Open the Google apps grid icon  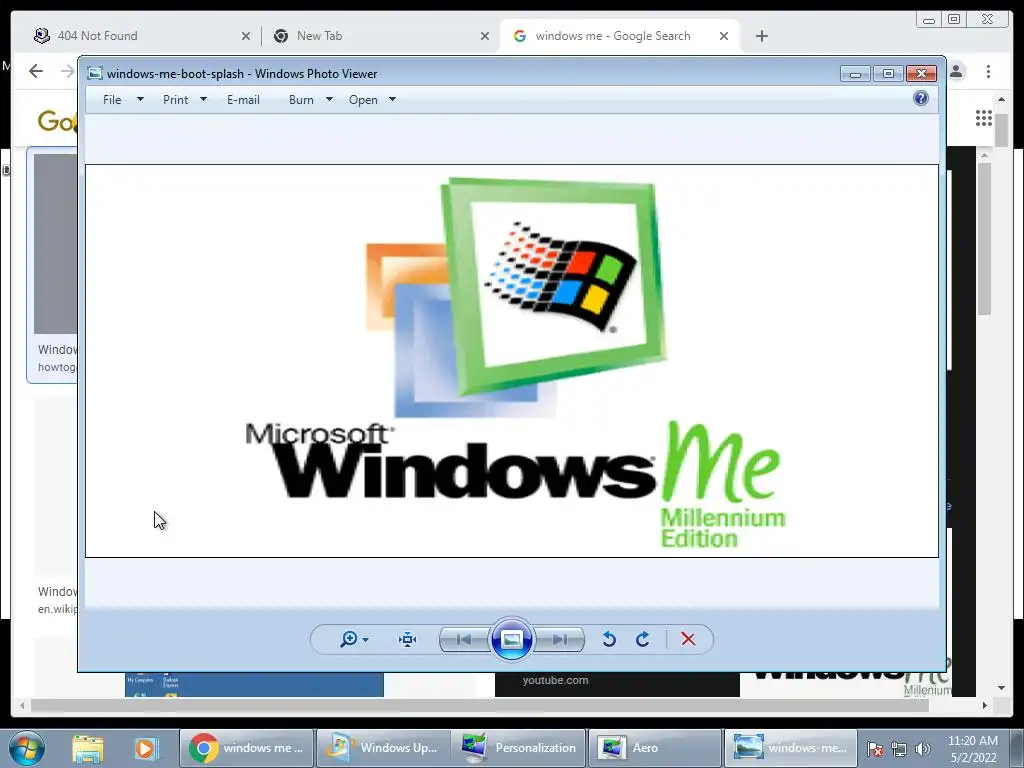coord(984,118)
